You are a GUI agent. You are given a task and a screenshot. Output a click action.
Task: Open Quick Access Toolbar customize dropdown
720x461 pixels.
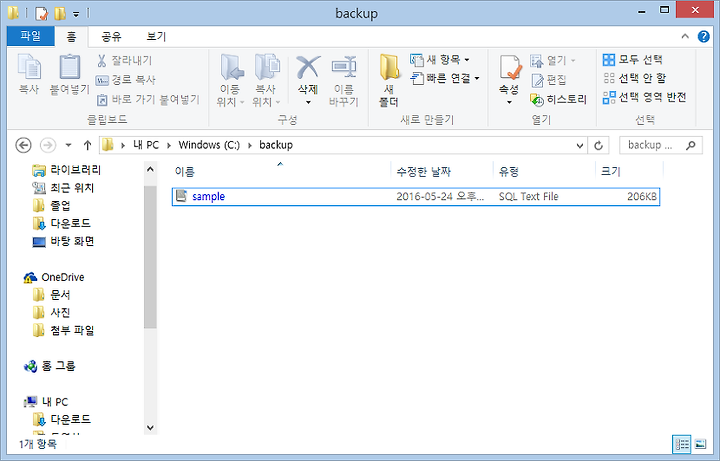coord(76,14)
